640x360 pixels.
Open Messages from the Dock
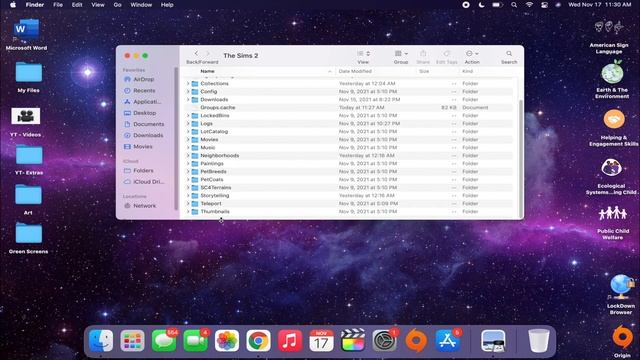[164, 340]
